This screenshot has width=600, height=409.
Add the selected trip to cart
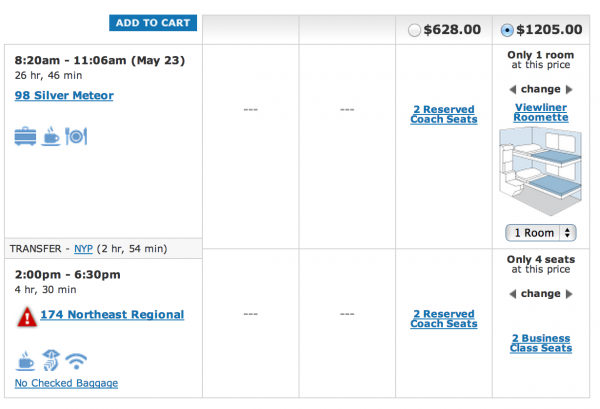[153, 23]
